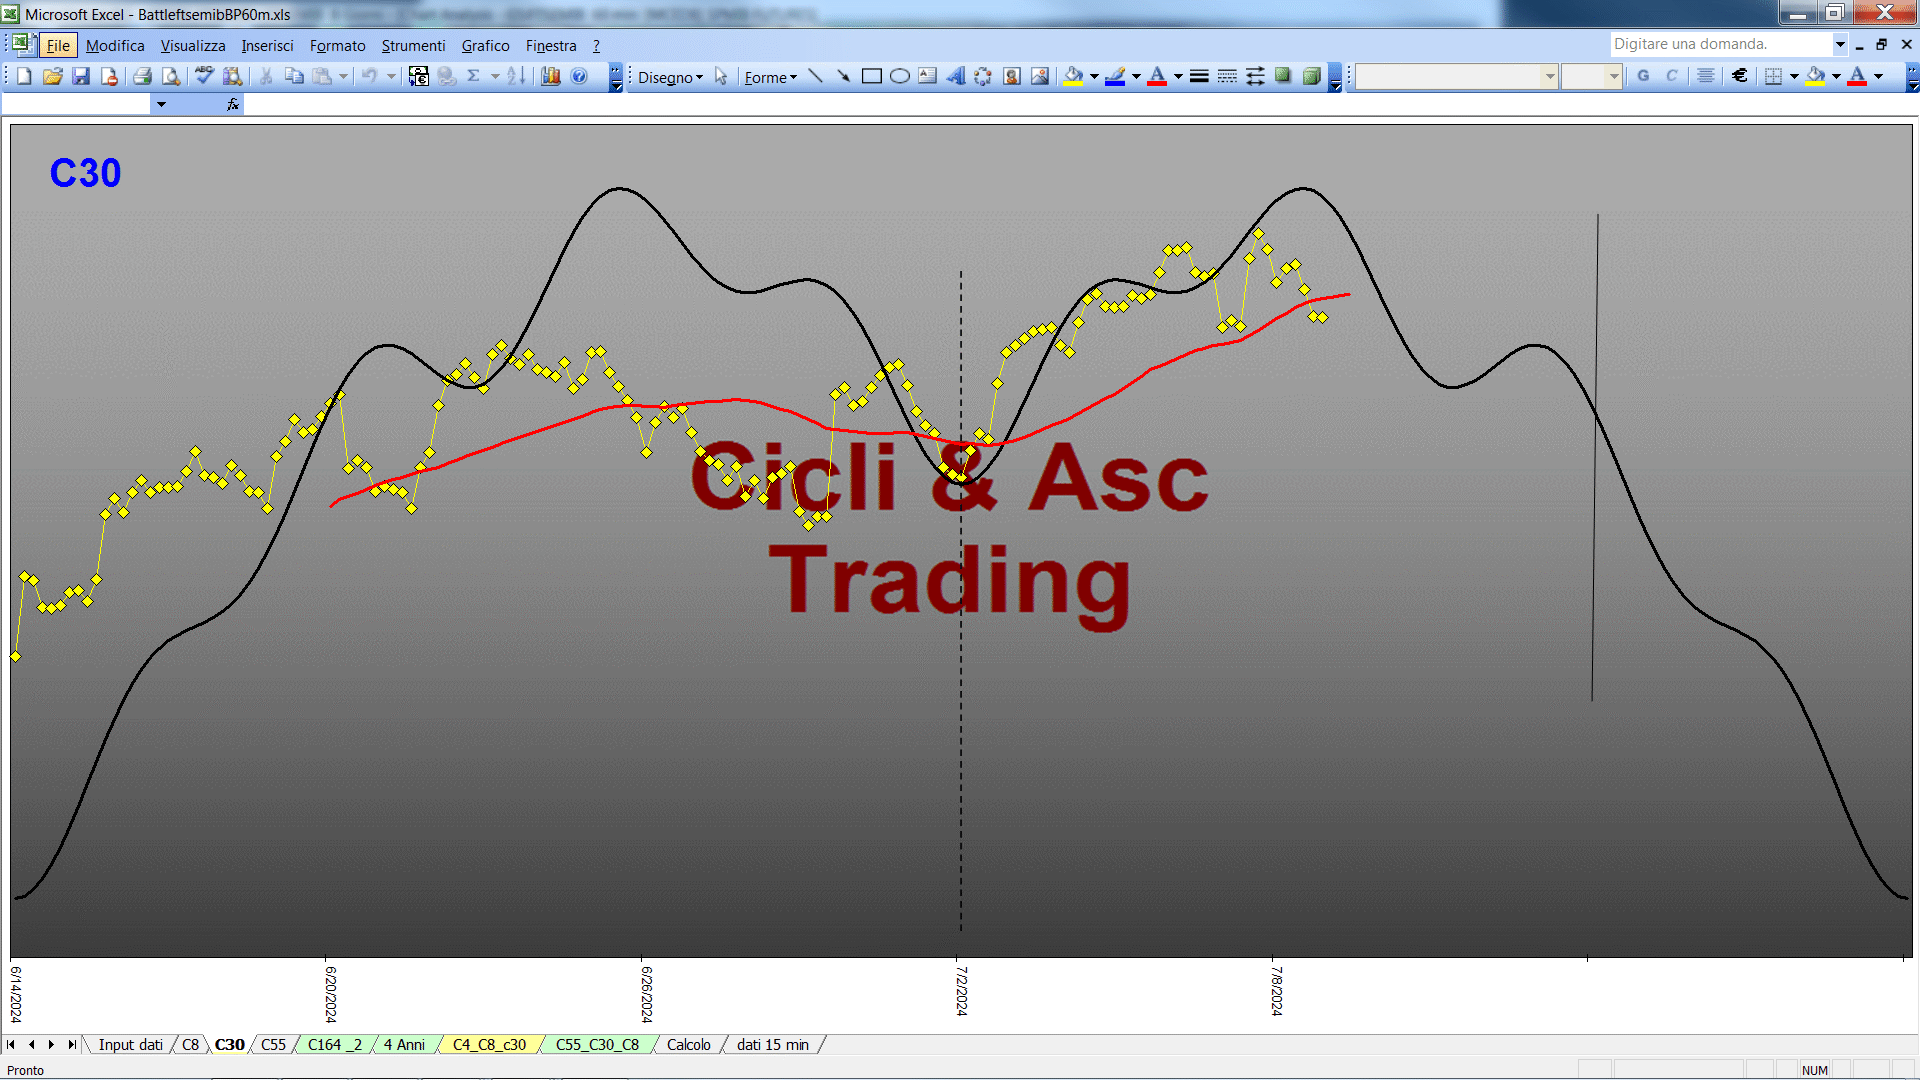Click the Permission document icon
The width and height of the screenshot is (1920, 1080).
click(109, 76)
